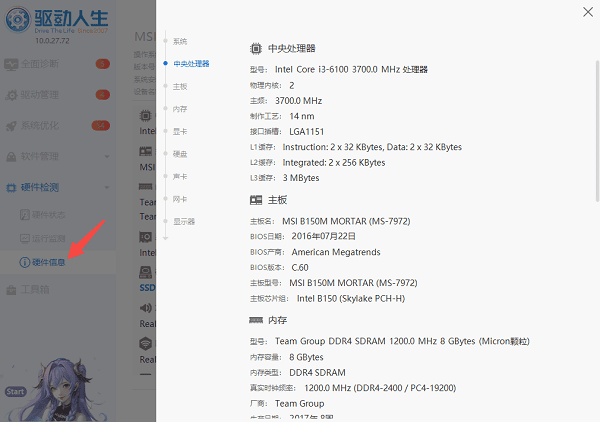
Task: Jump to 显示器 section in navigation
Action: [x=184, y=222]
